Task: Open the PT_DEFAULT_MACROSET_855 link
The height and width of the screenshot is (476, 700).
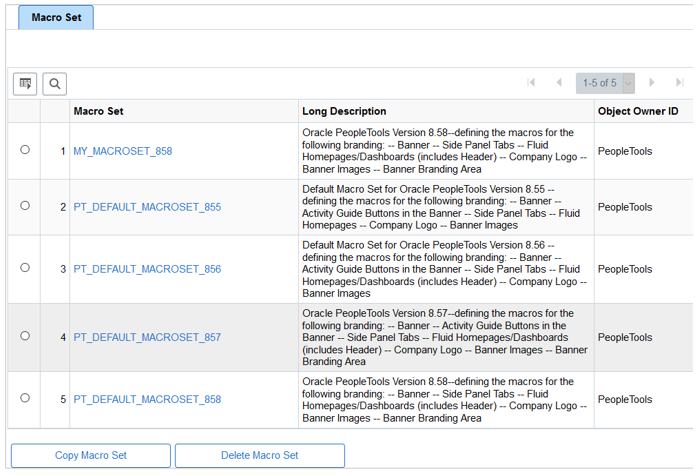Action: click(147, 207)
